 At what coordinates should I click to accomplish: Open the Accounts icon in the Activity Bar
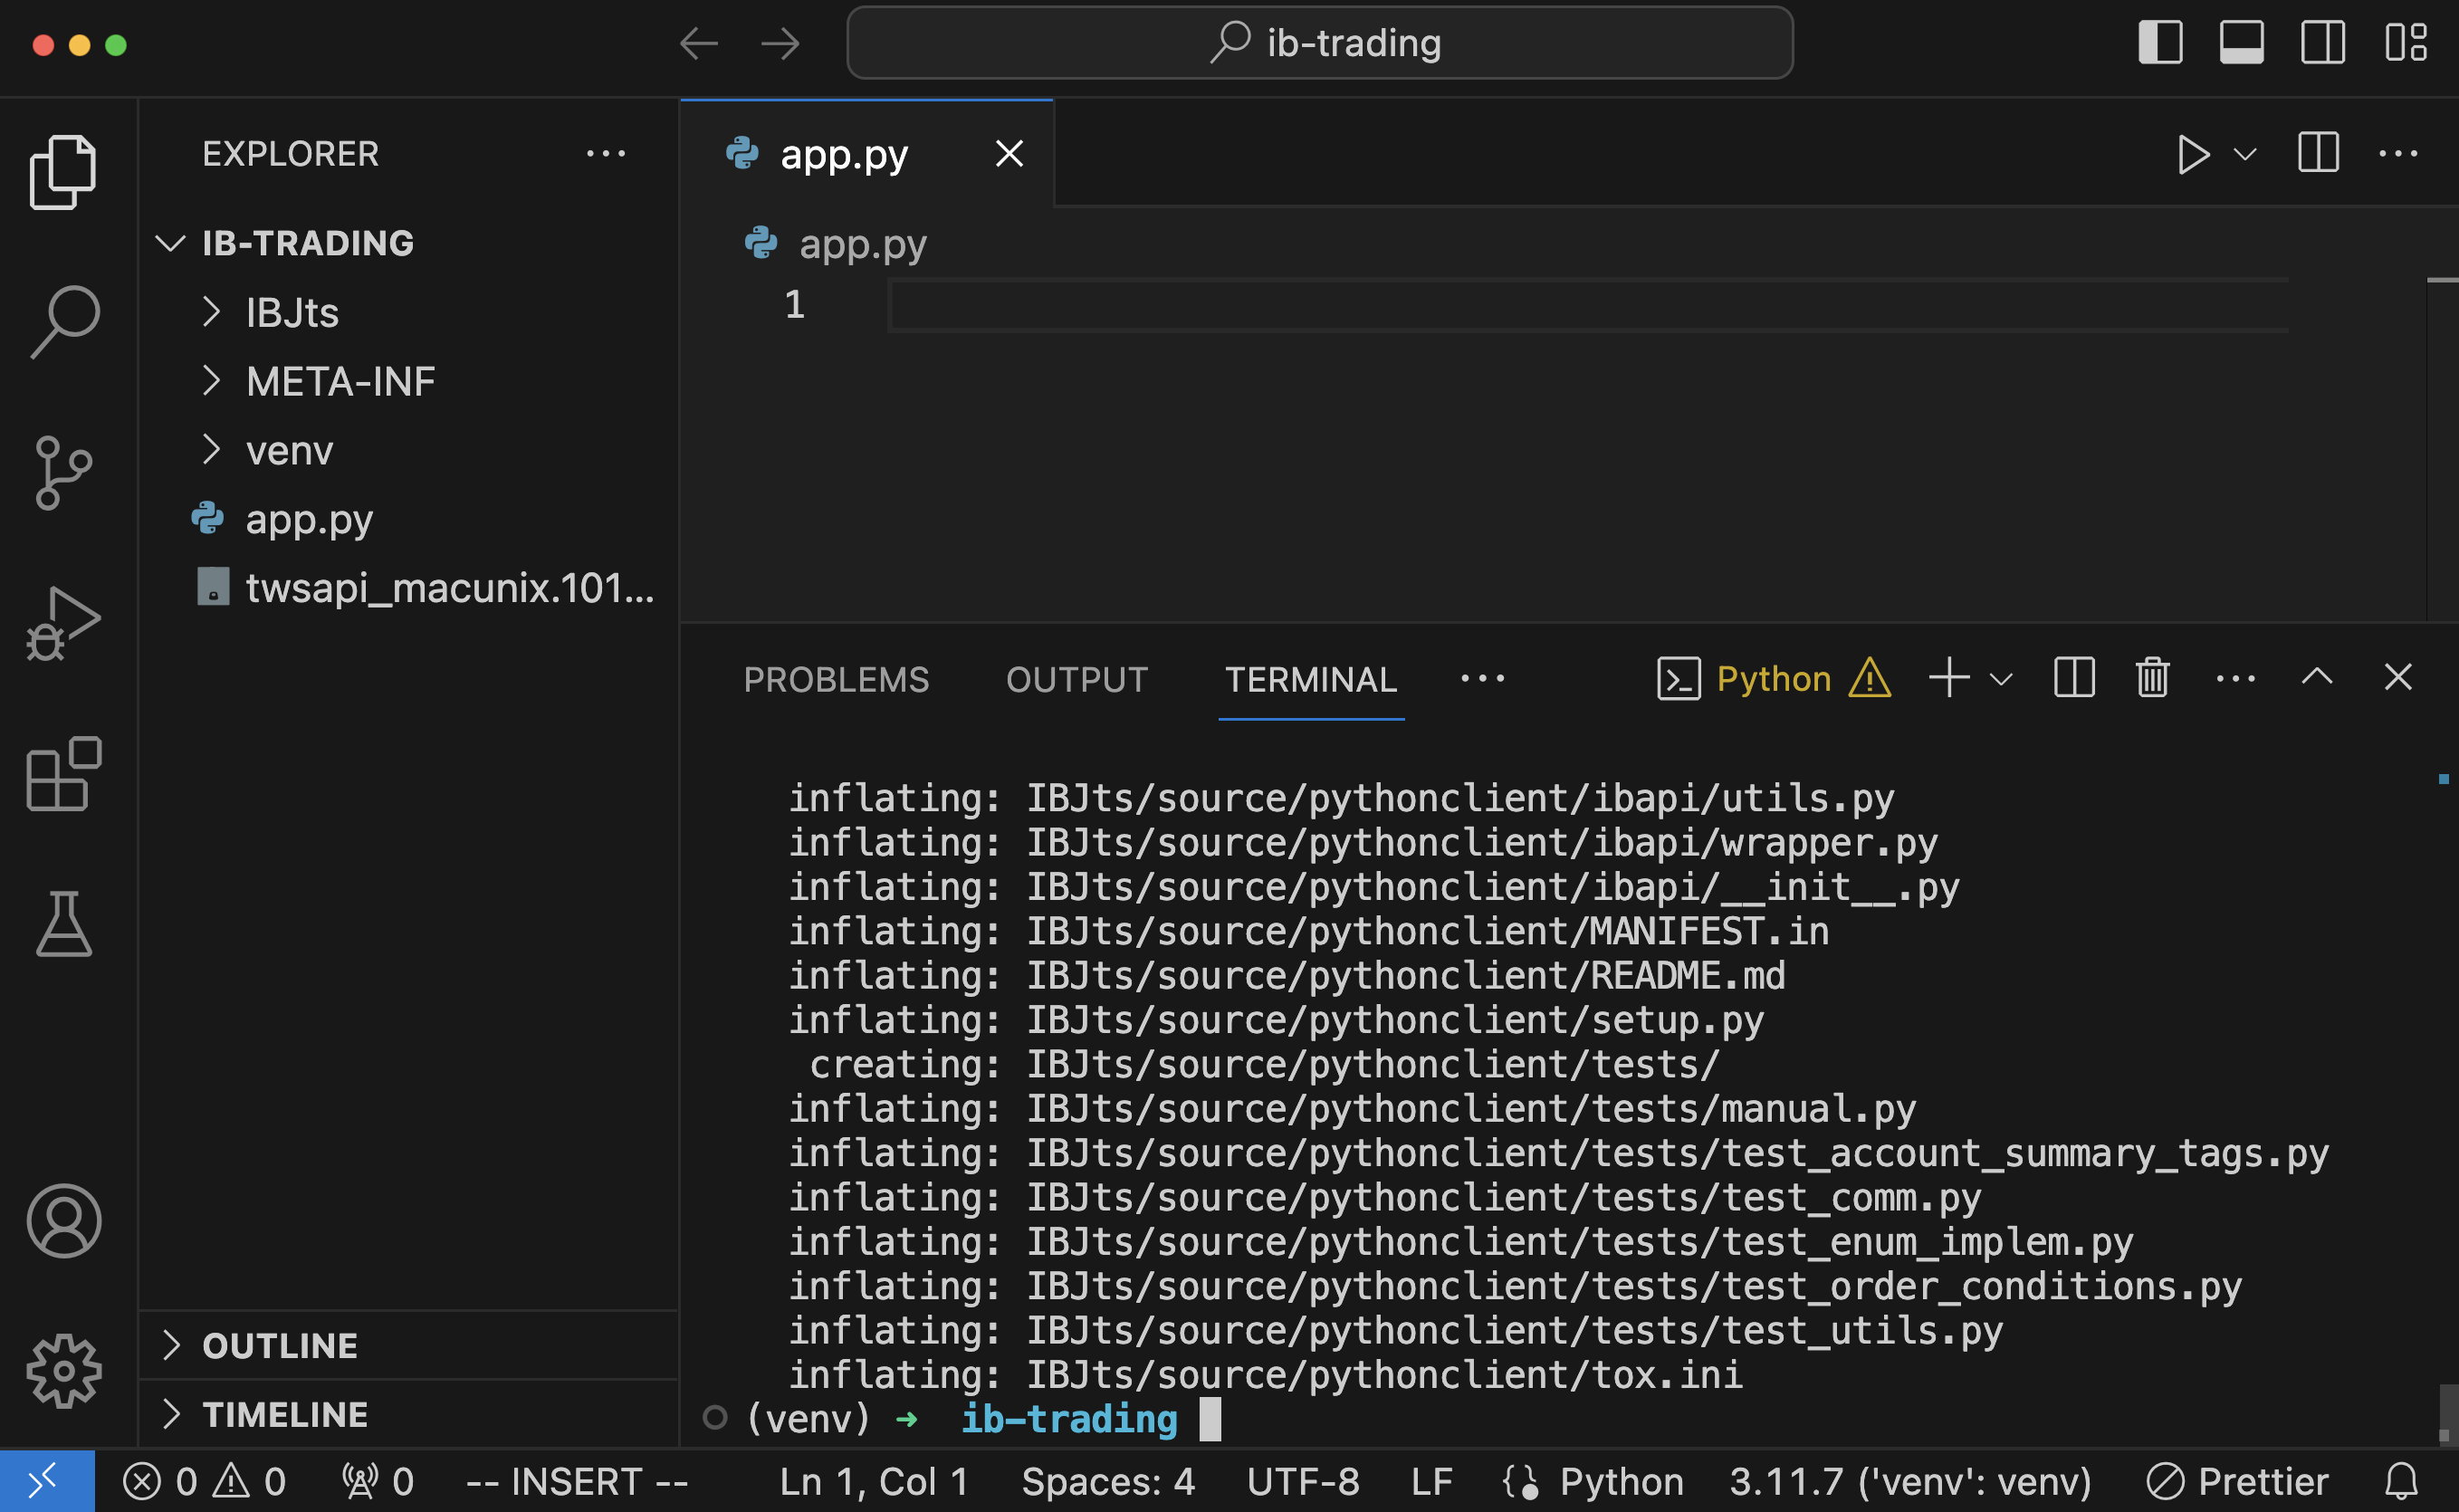(x=64, y=1220)
